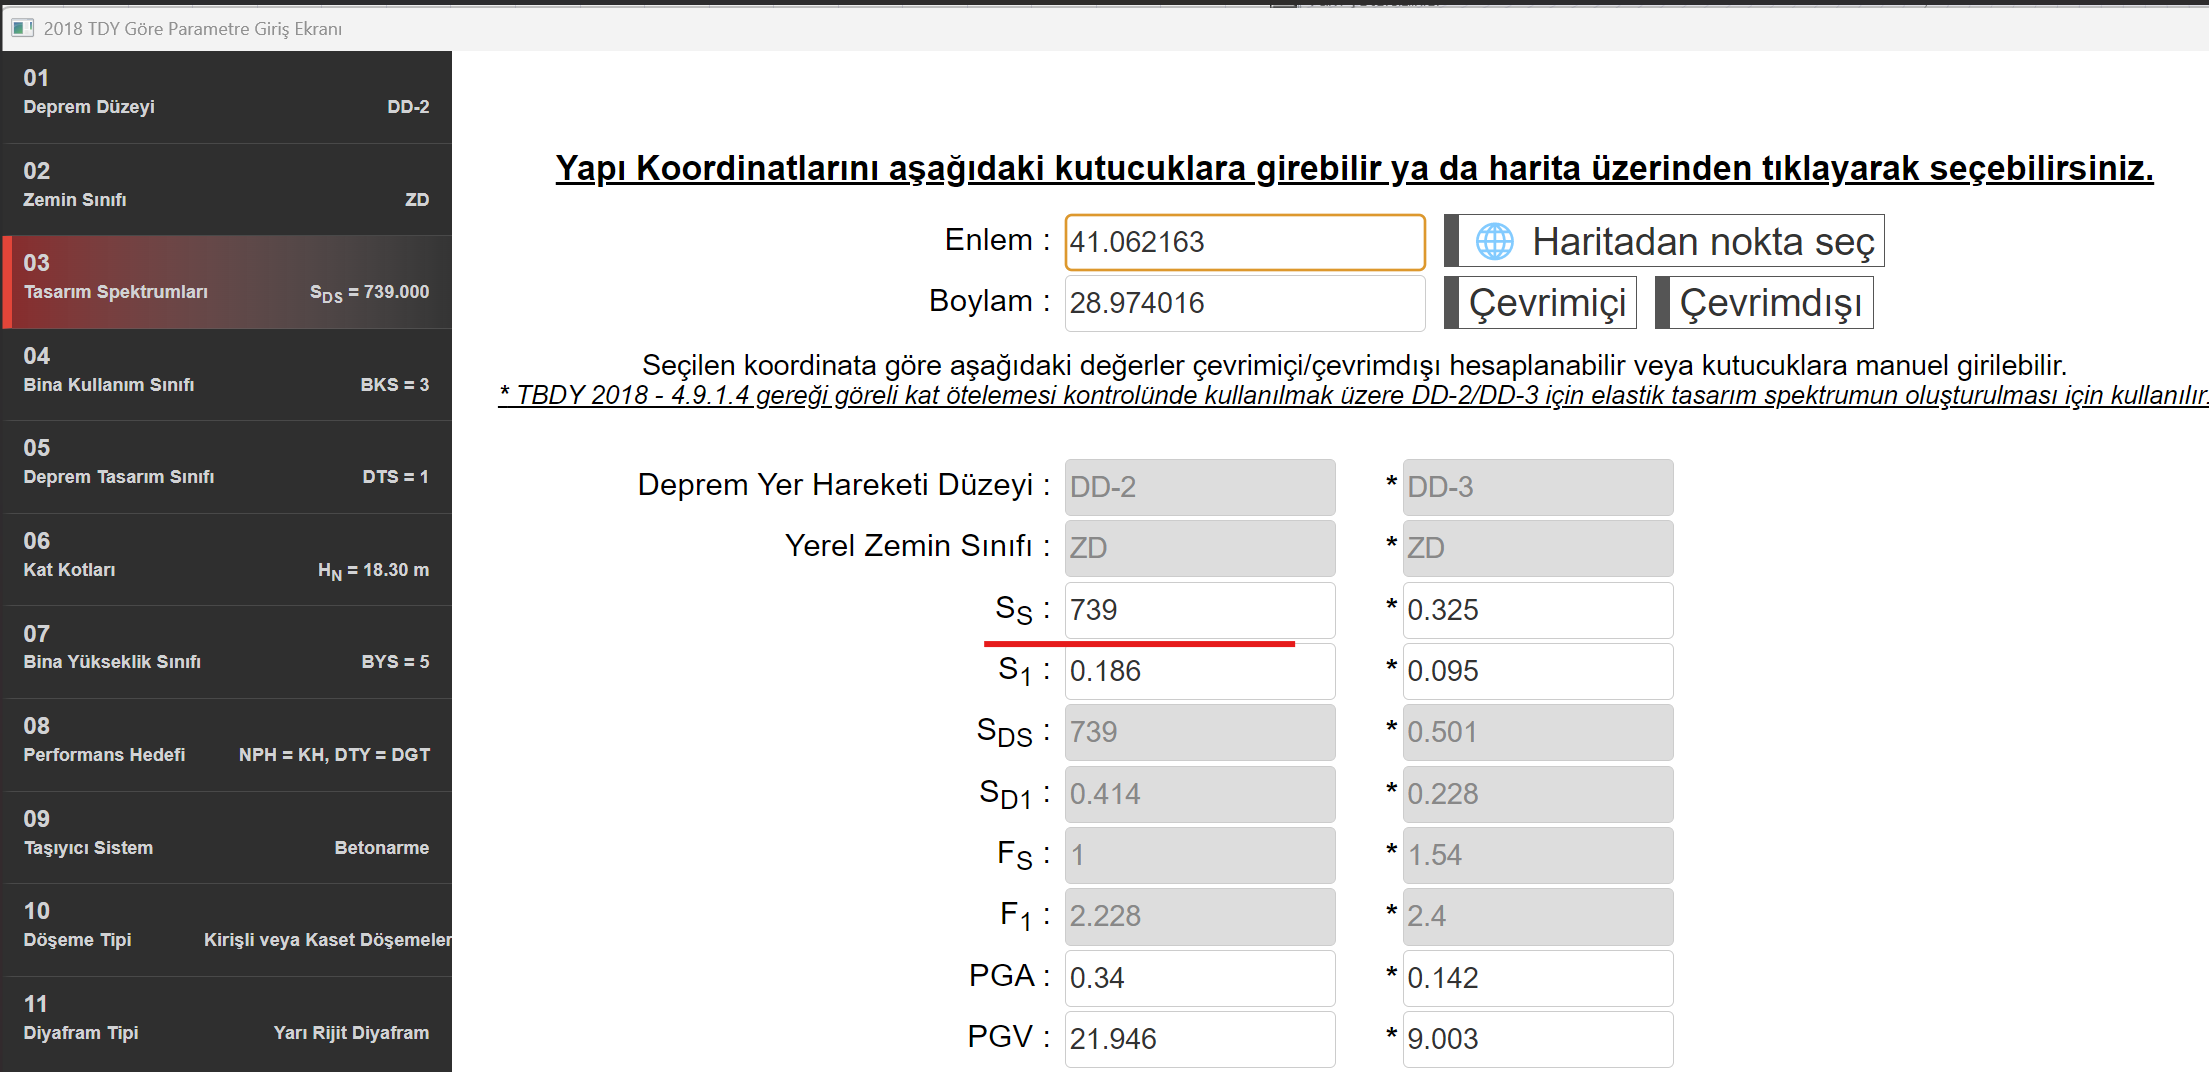The height and width of the screenshot is (1072, 2209).
Task: Open step 04 Bina Kullanım Sınıfı
Action: coord(227,375)
